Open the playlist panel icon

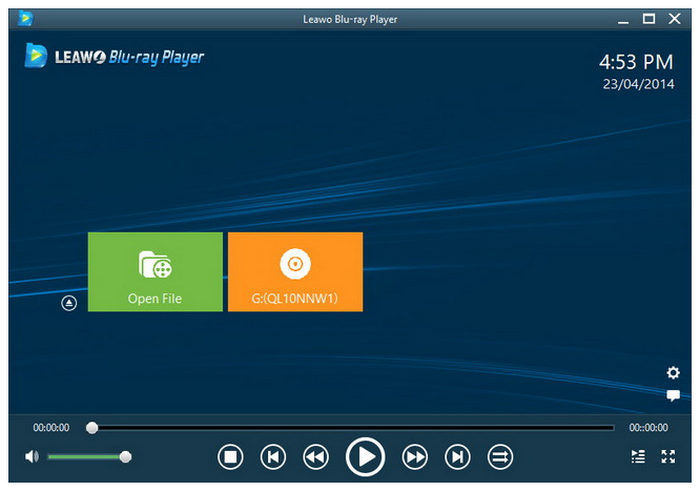point(638,457)
